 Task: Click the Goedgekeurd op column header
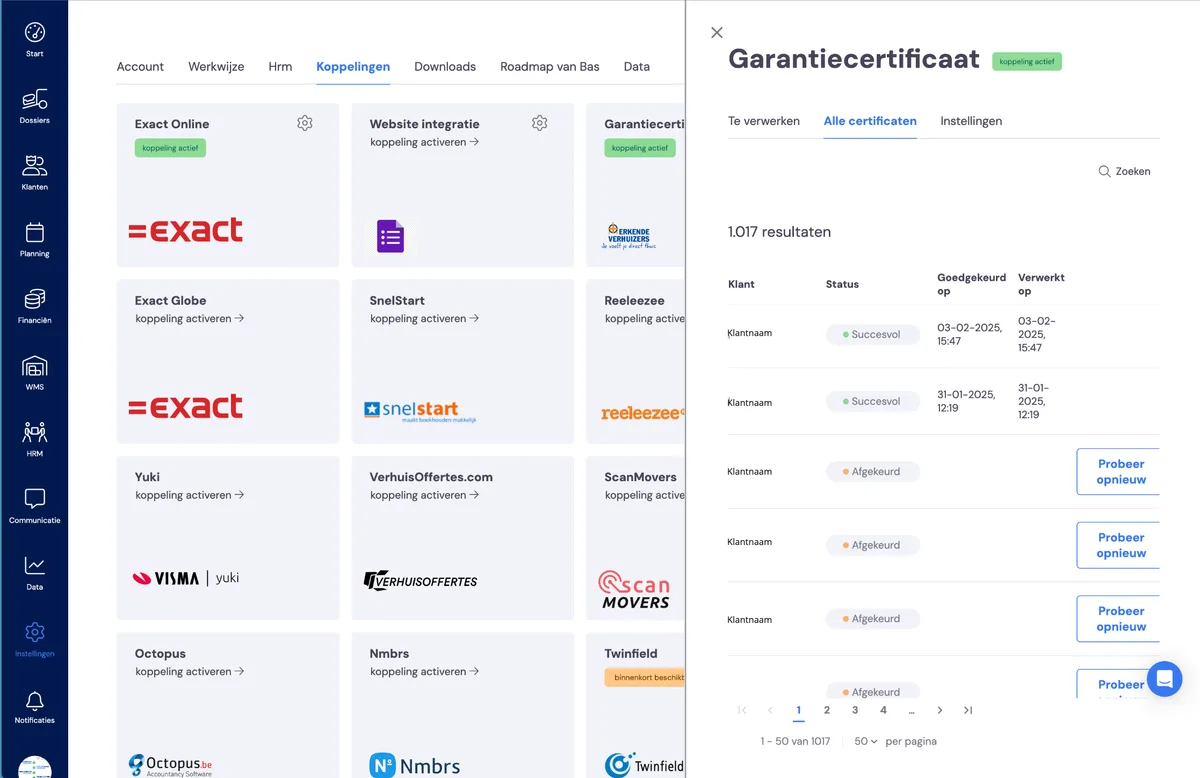(x=971, y=284)
